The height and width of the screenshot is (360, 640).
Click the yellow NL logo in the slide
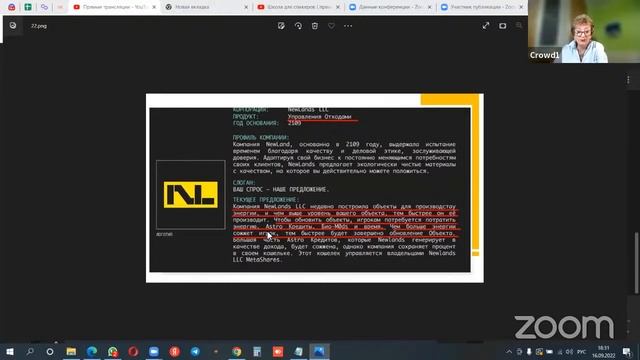(x=191, y=195)
